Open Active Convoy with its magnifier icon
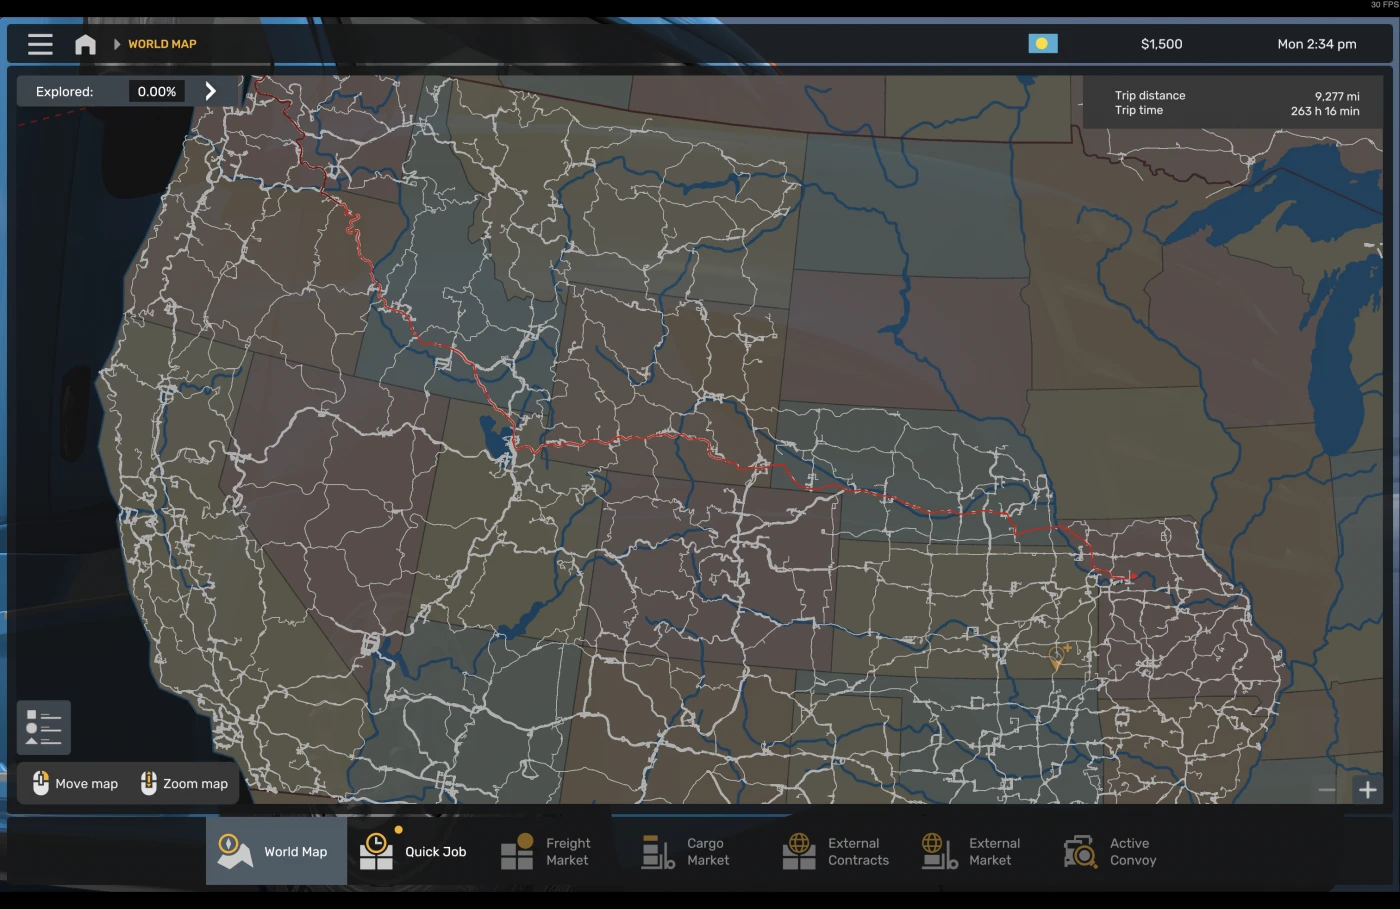Screen dimensions: 1400x909 coord(1080,849)
